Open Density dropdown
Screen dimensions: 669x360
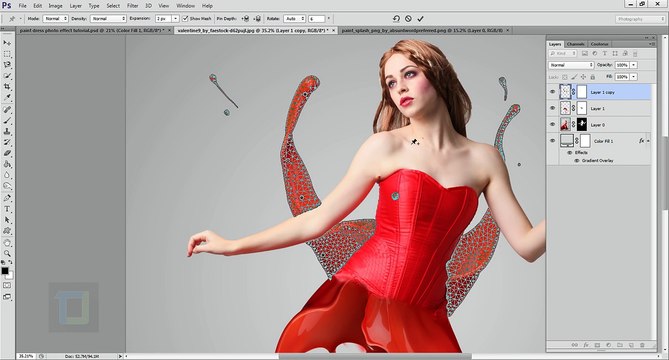108,19
